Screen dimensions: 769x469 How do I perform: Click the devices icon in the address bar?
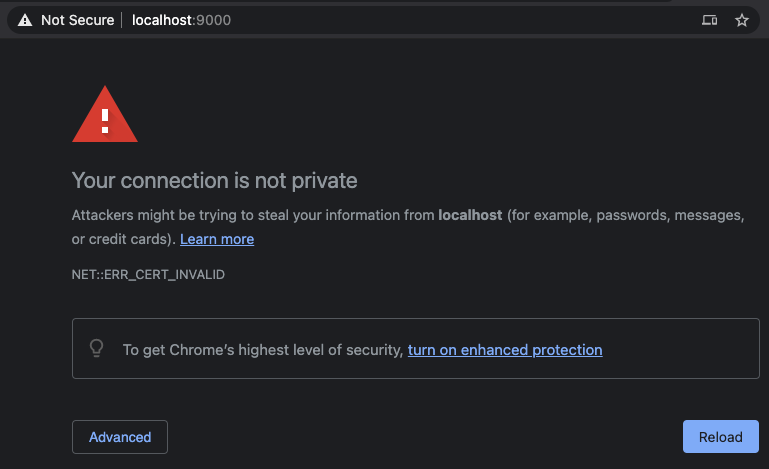pyautogui.click(x=709, y=20)
